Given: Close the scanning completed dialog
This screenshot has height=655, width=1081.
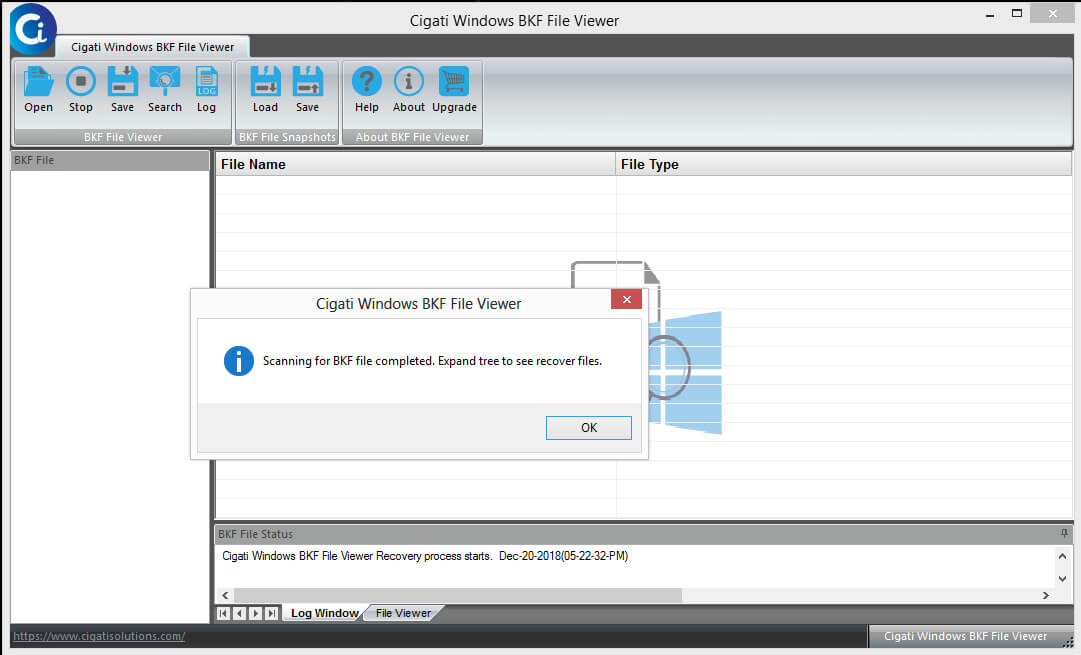Looking at the screenshot, I should click(626, 299).
